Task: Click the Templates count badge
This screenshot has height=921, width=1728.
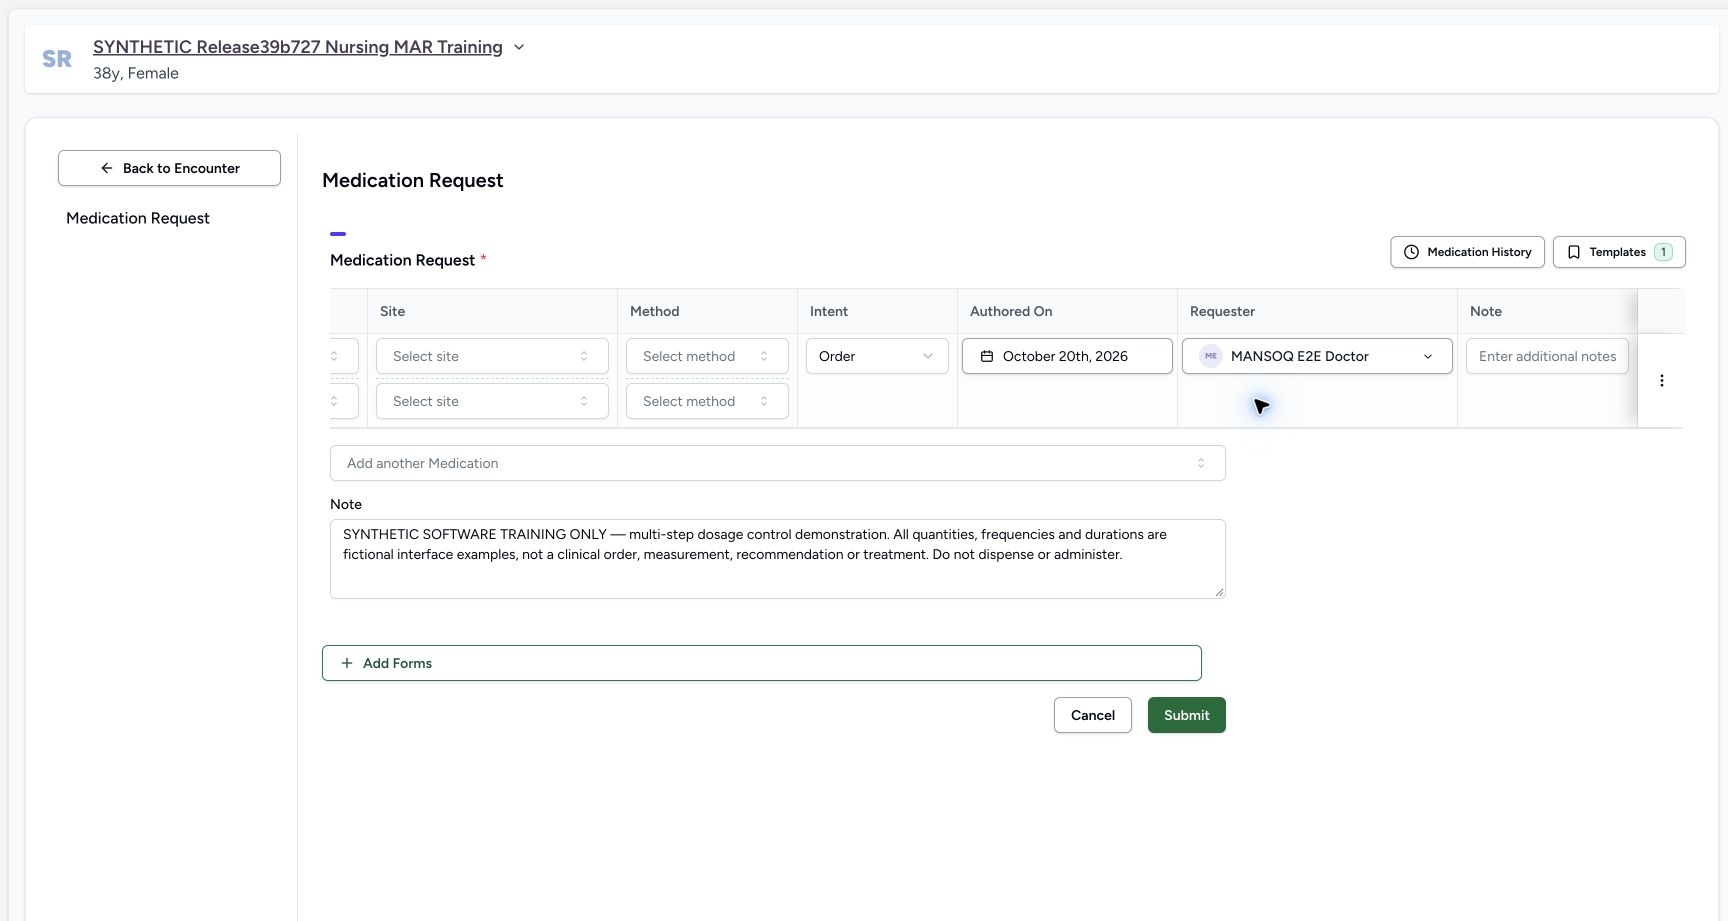Action: click(x=1663, y=252)
